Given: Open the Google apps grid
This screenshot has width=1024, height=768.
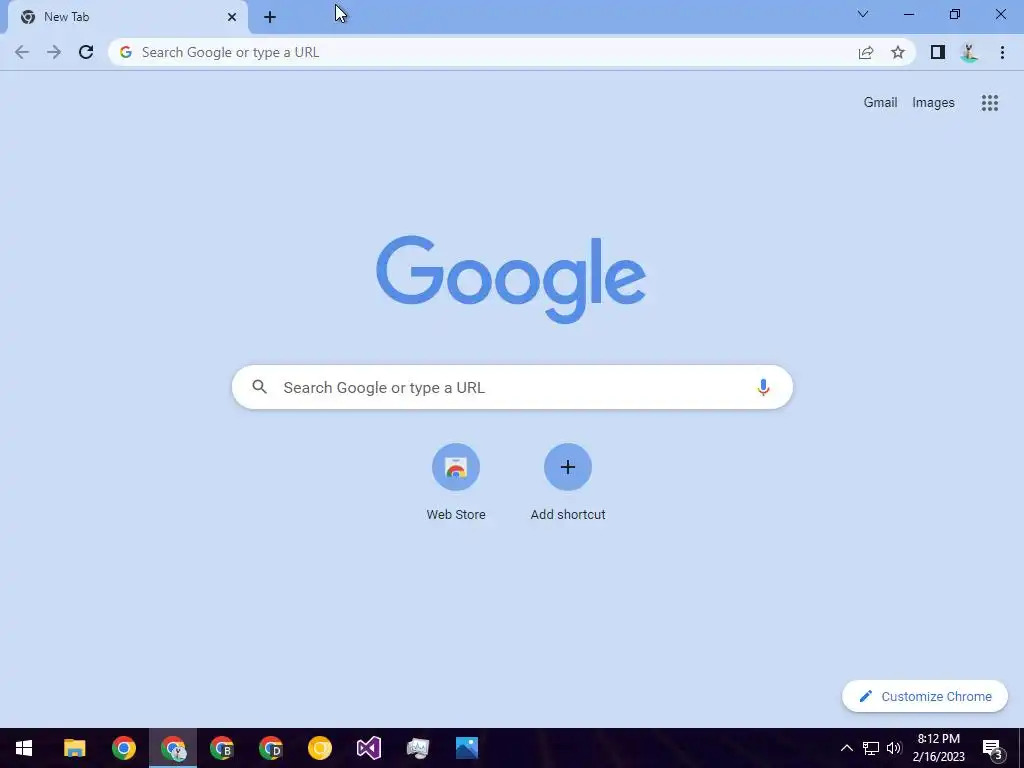Looking at the screenshot, I should pyautogui.click(x=990, y=103).
